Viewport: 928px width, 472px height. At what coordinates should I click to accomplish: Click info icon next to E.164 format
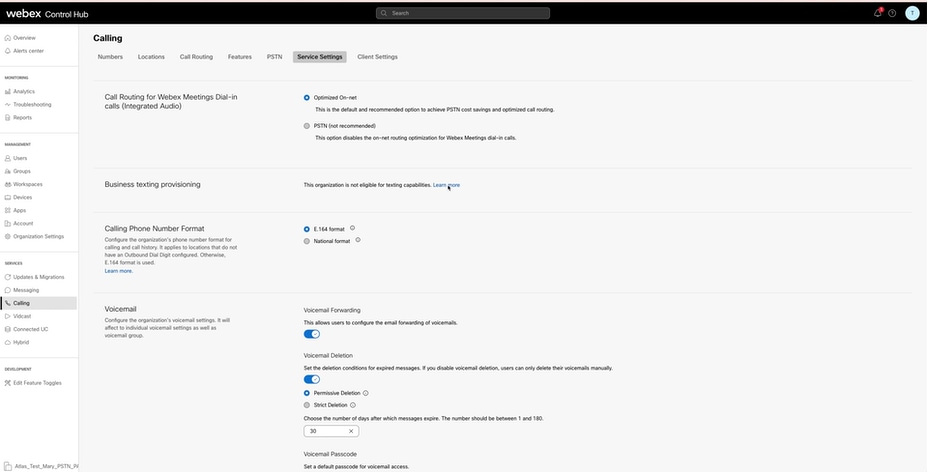coord(352,228)
